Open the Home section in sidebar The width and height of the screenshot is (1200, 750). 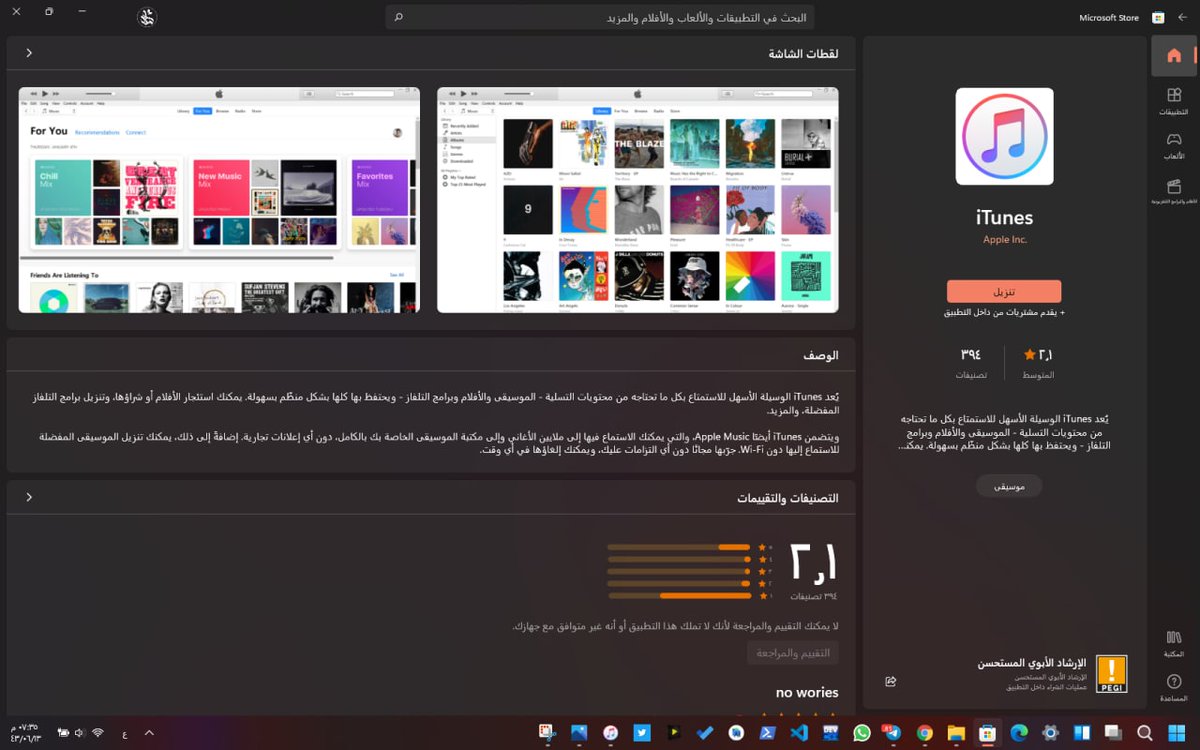[x=1174, y=56]
